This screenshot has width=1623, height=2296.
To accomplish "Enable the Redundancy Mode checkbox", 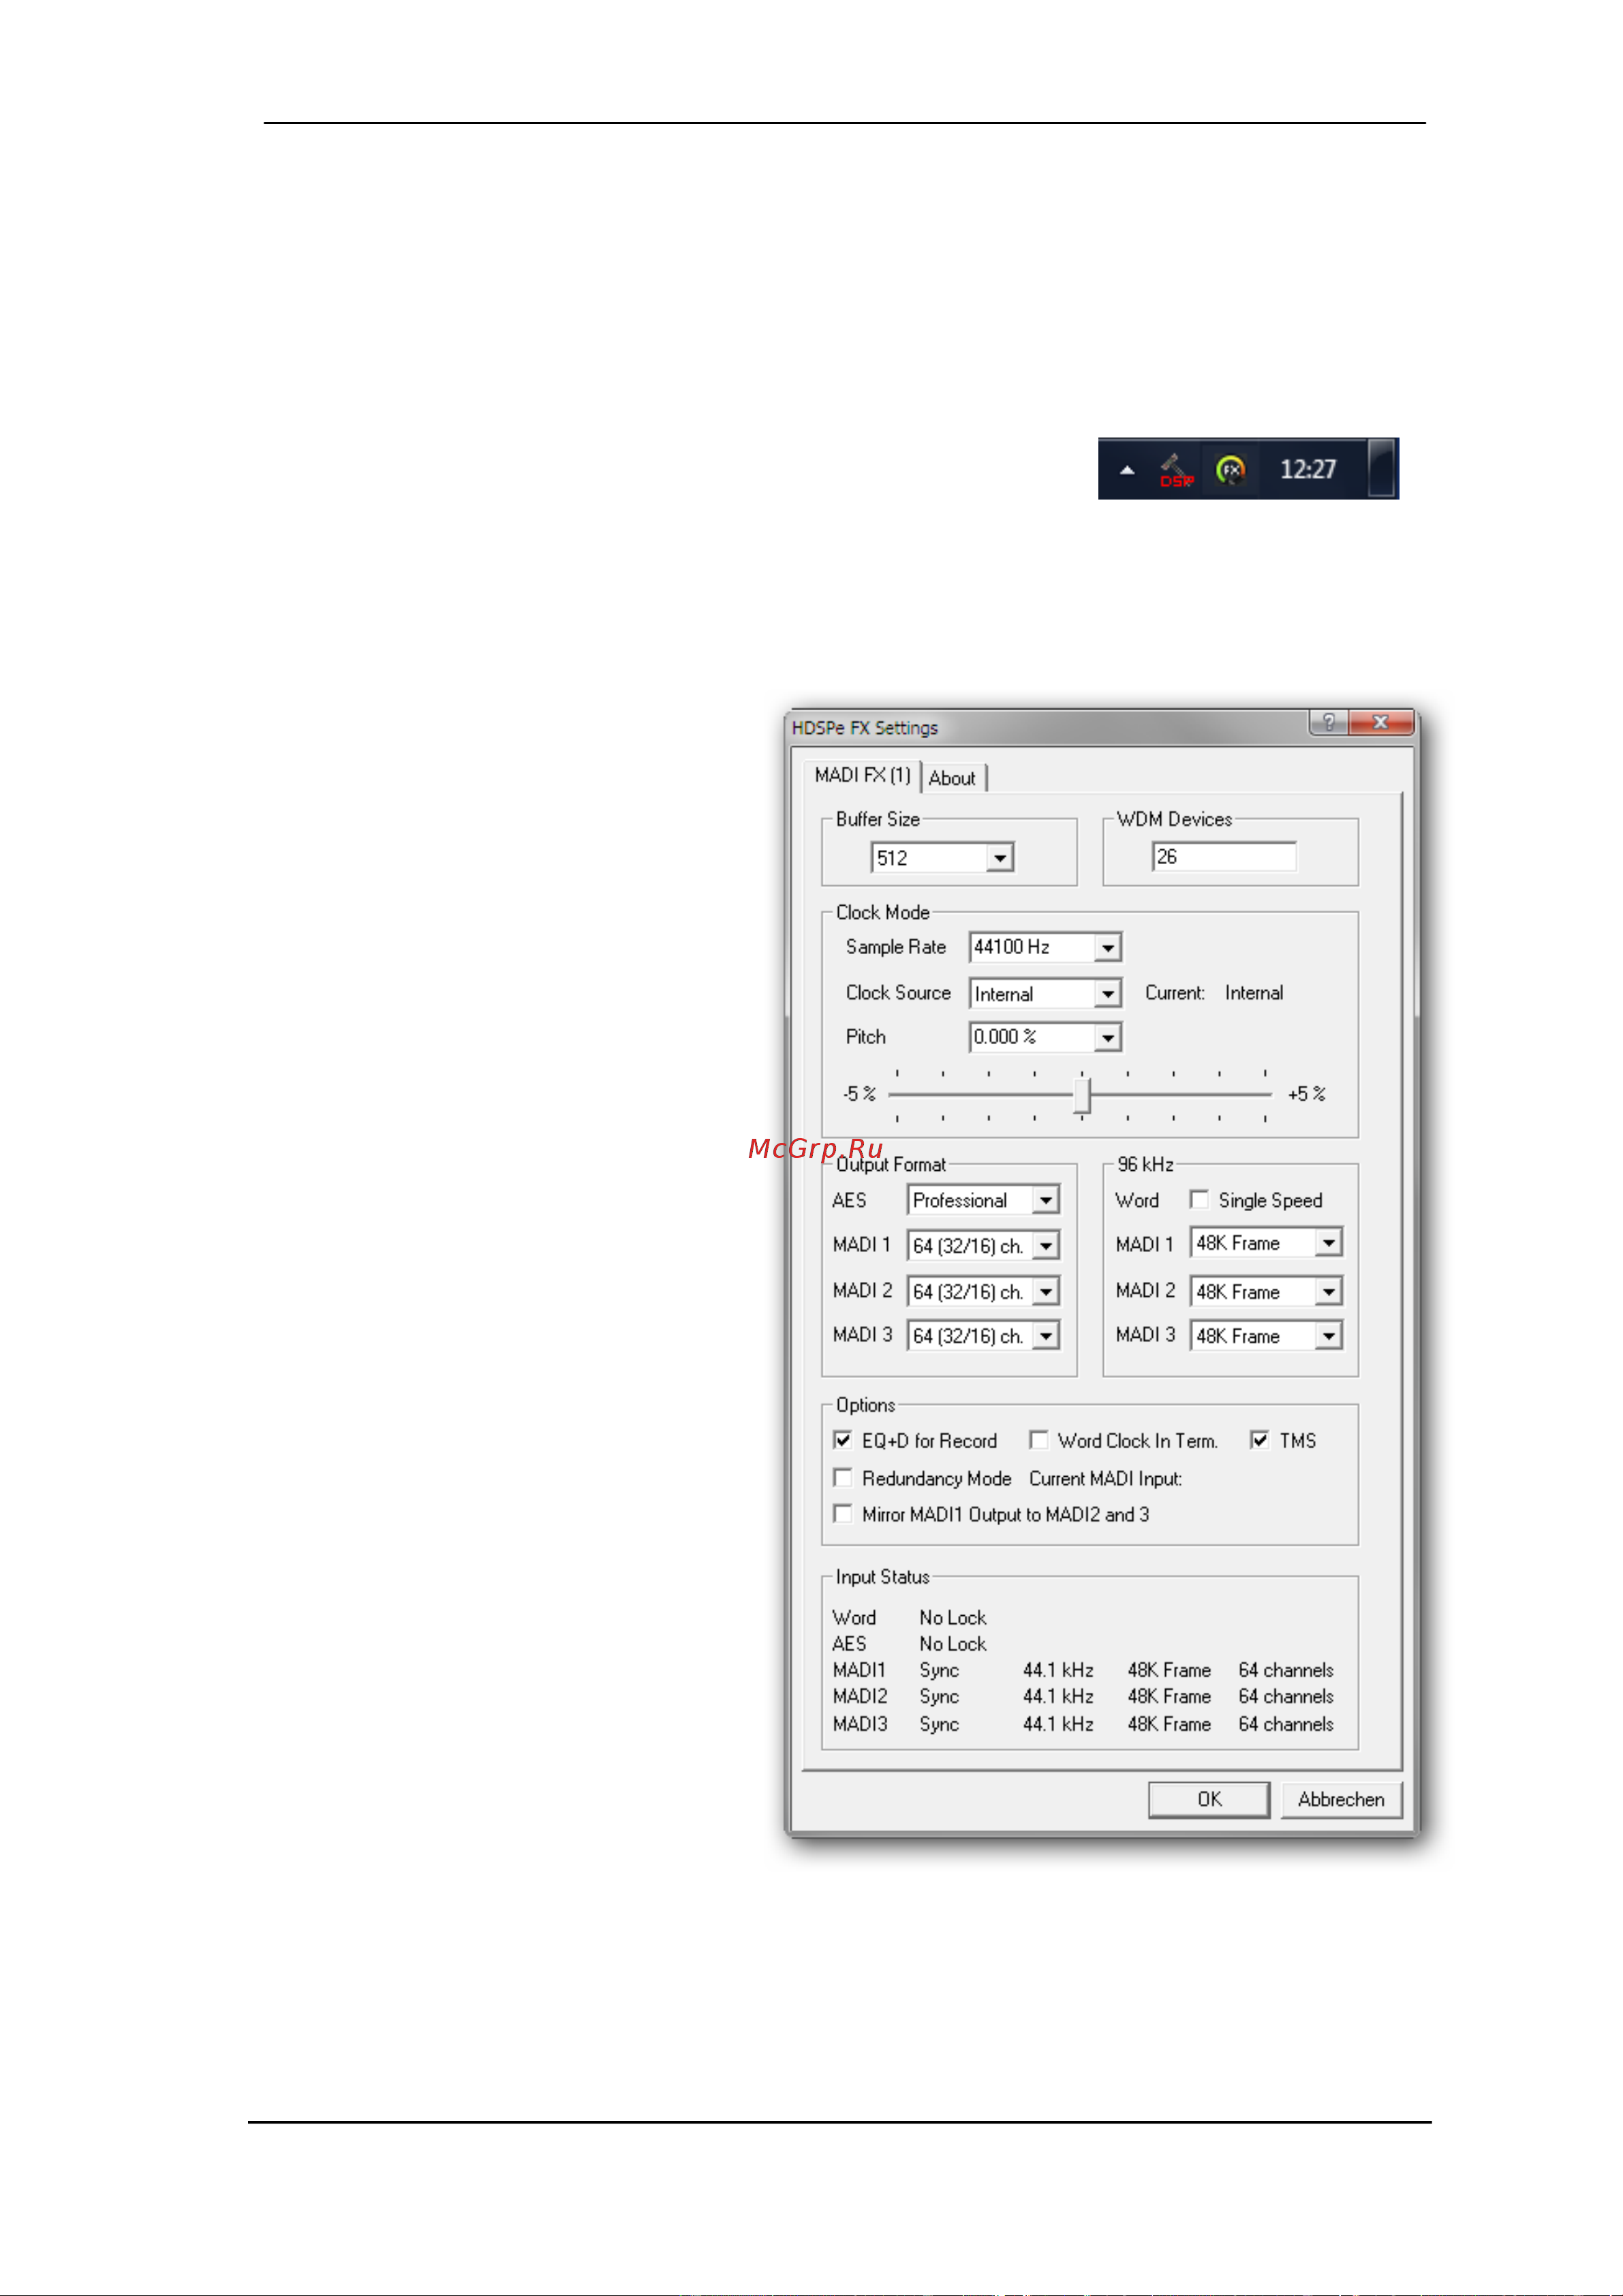I will [843, 1478].
